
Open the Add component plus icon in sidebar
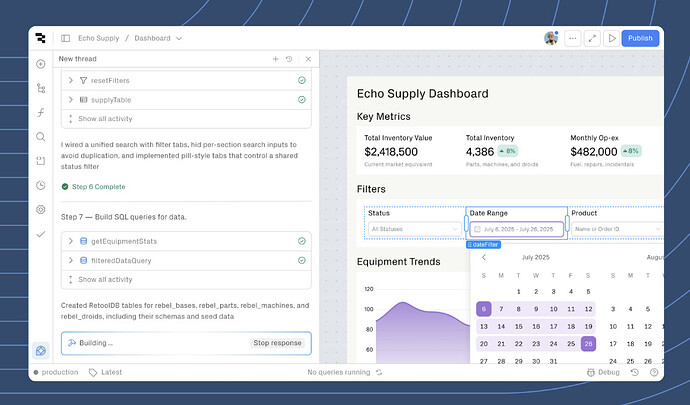[x=41, y=64]
